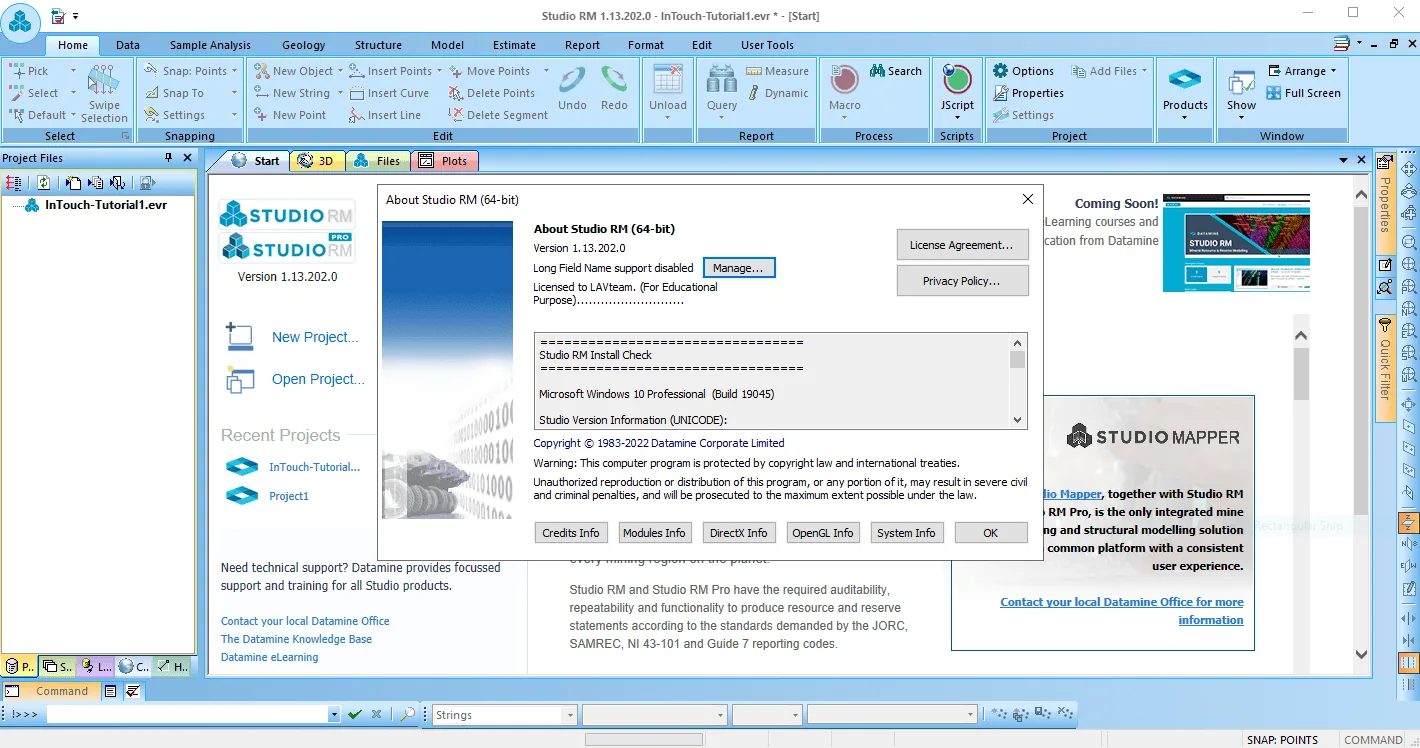The image size is (1420, 748).
Task: Switch to the 3D document tab
Action: [318, 161]
